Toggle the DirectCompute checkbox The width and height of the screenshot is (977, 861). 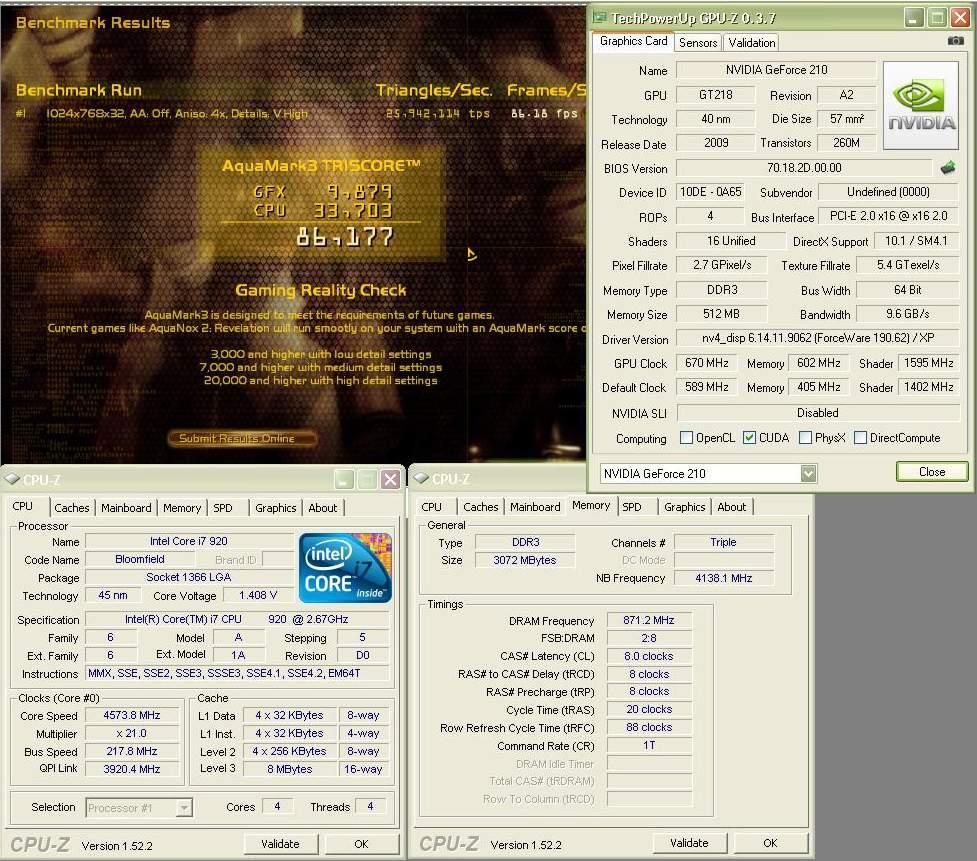(x=860, y=437)
